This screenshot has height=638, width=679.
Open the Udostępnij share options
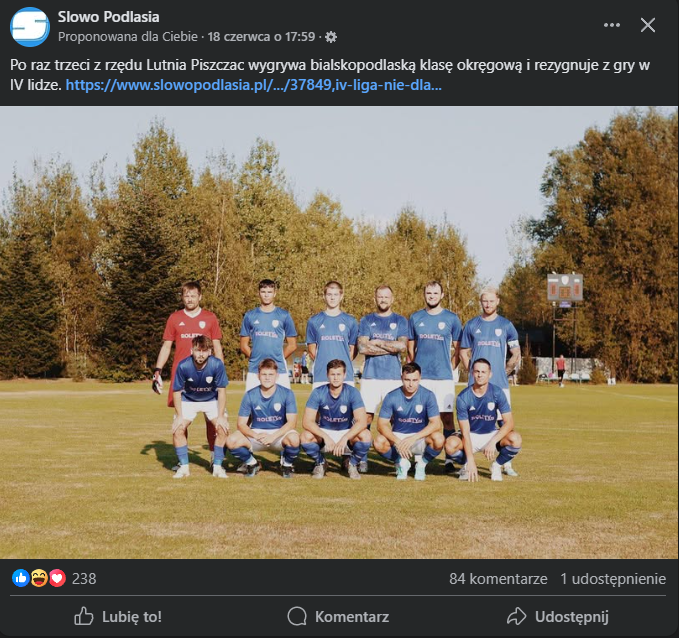click(x=557, y=616)
